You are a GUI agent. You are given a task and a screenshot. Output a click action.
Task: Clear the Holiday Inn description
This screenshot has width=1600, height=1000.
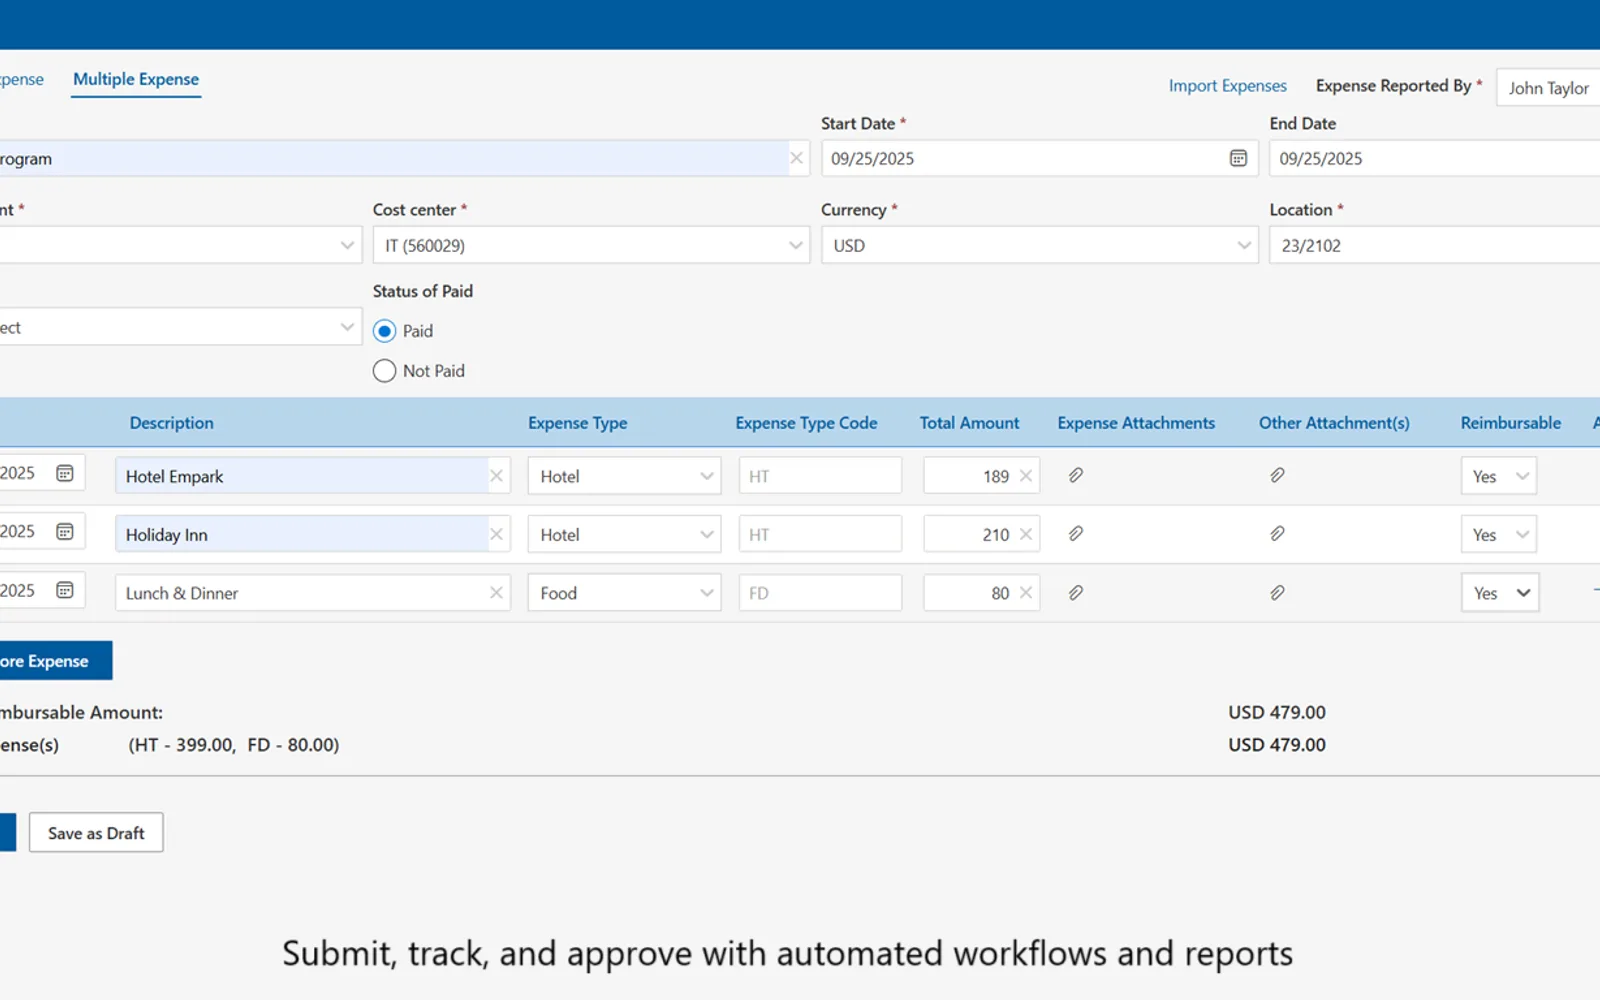(x=496, y=534)
